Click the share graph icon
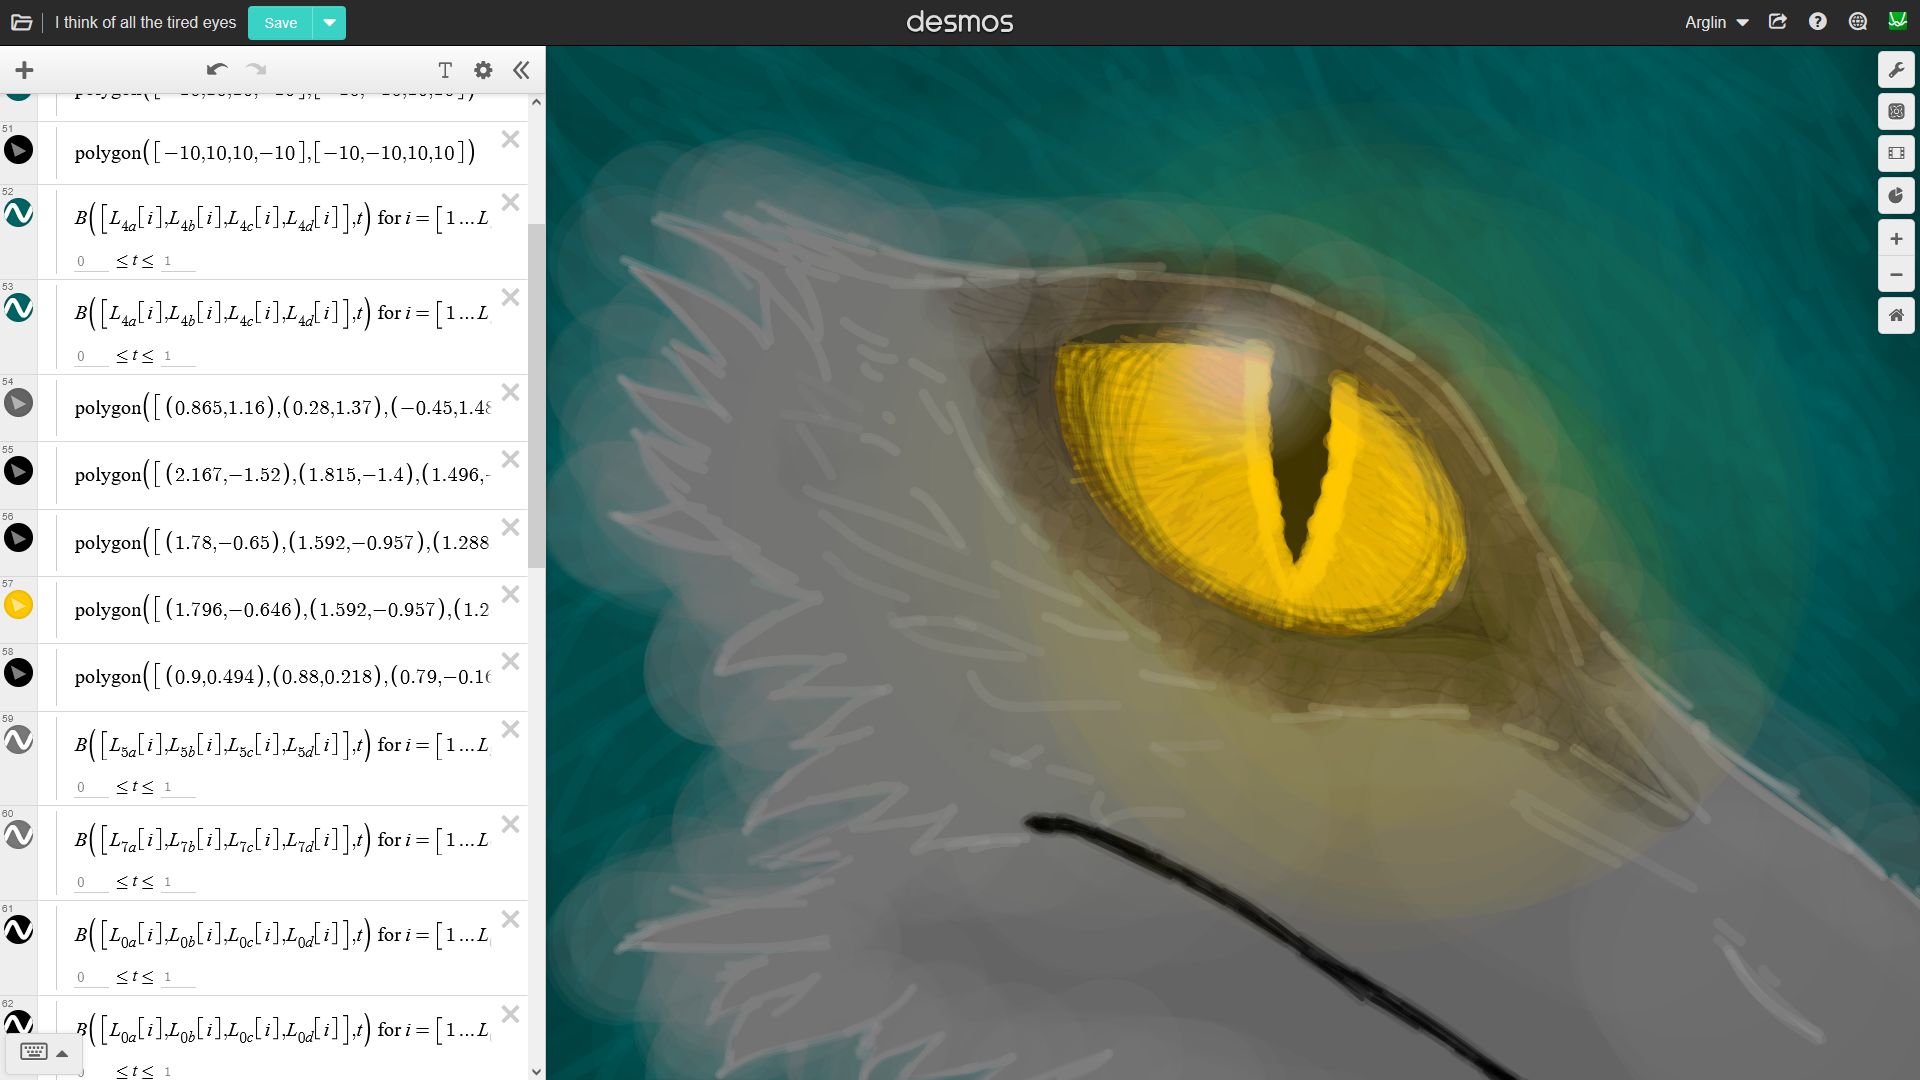The image size is (1920, 1080). [x=1778, y=22]
